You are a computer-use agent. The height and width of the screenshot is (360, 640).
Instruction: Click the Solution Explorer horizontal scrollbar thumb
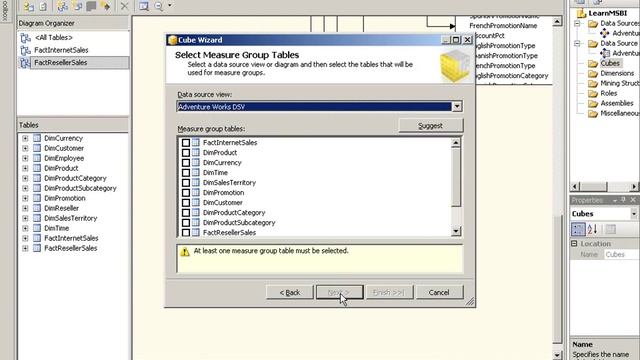[594, 187]
